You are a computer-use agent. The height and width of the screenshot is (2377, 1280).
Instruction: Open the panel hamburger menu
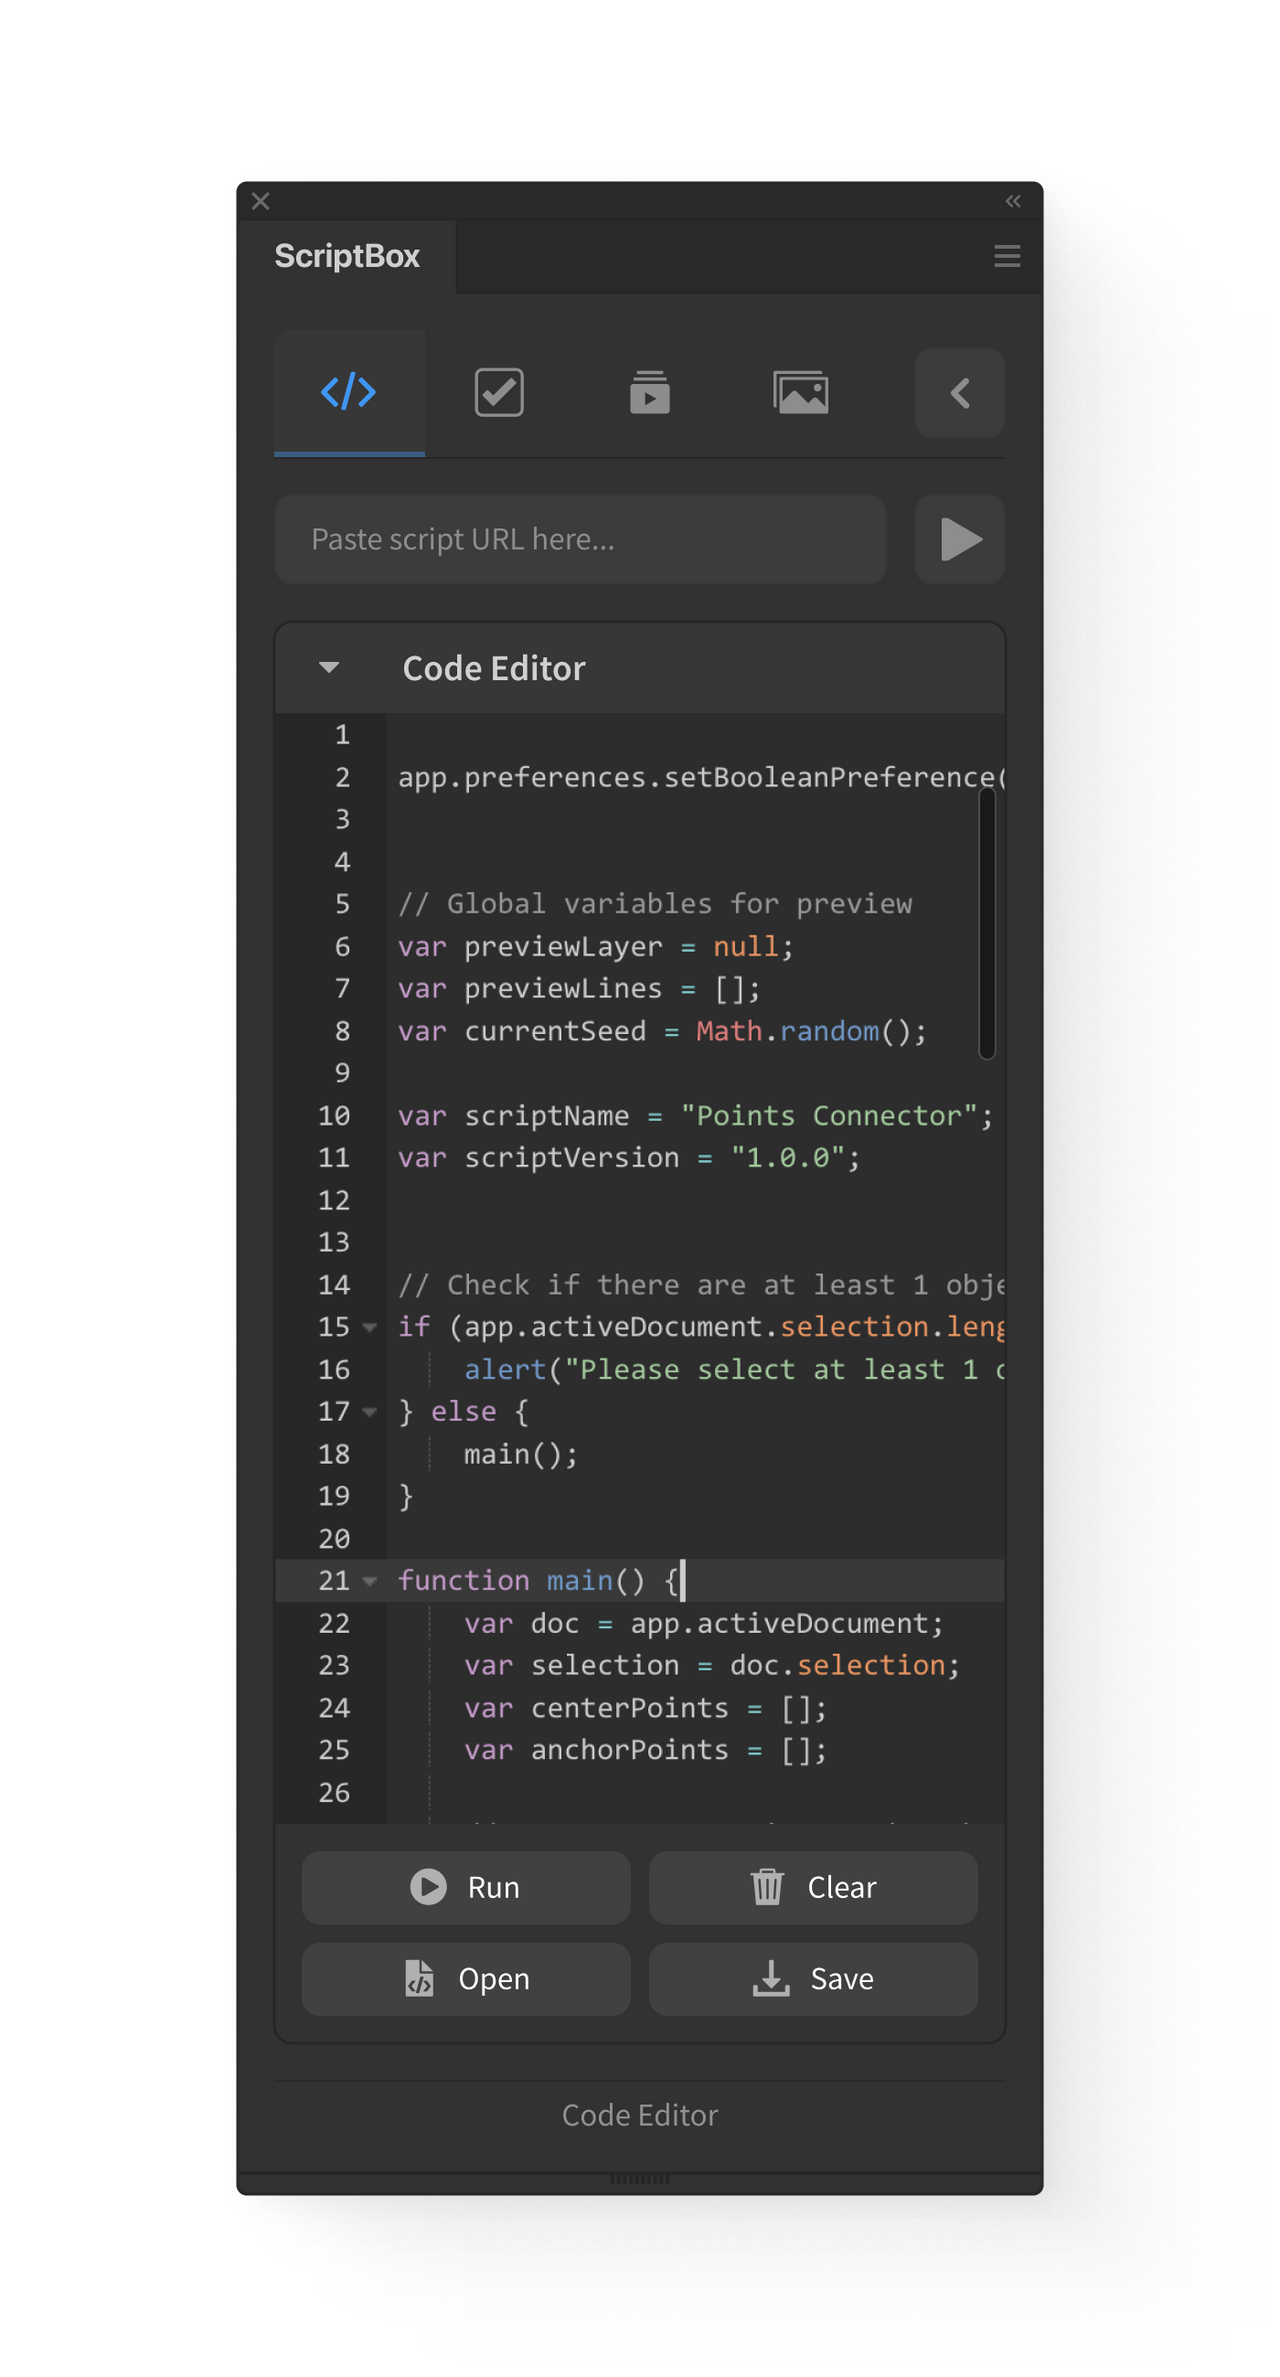click(1007, 256)
